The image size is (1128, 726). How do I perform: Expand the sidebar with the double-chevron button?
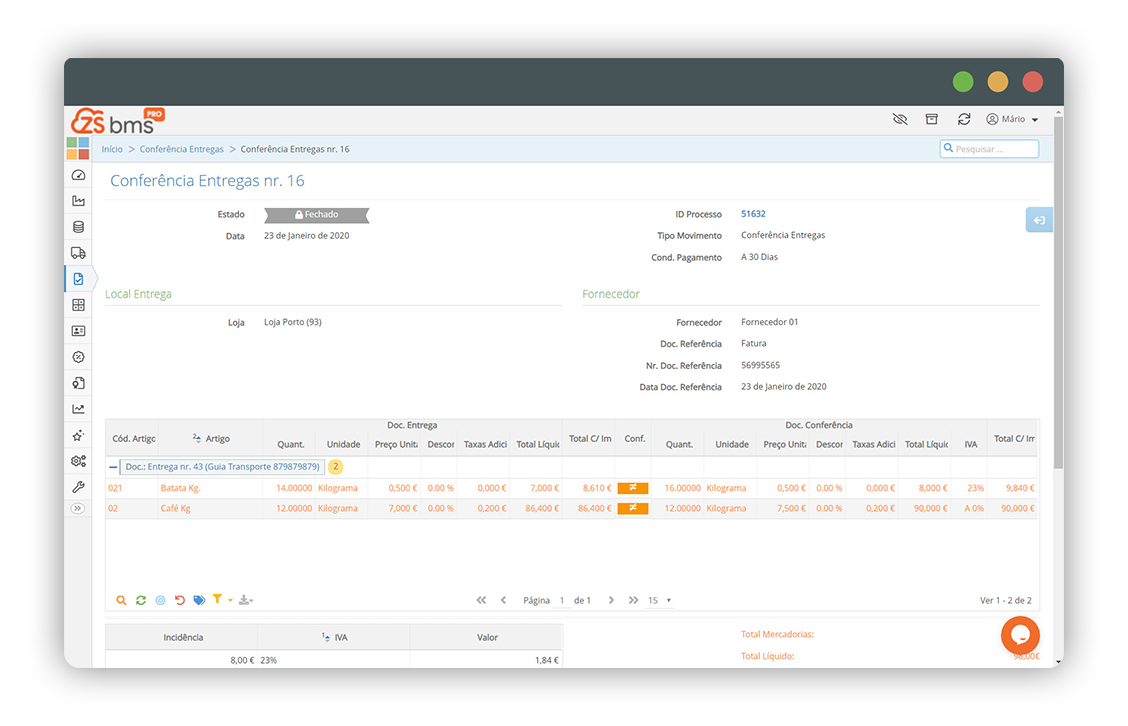[x=78, y=509]
